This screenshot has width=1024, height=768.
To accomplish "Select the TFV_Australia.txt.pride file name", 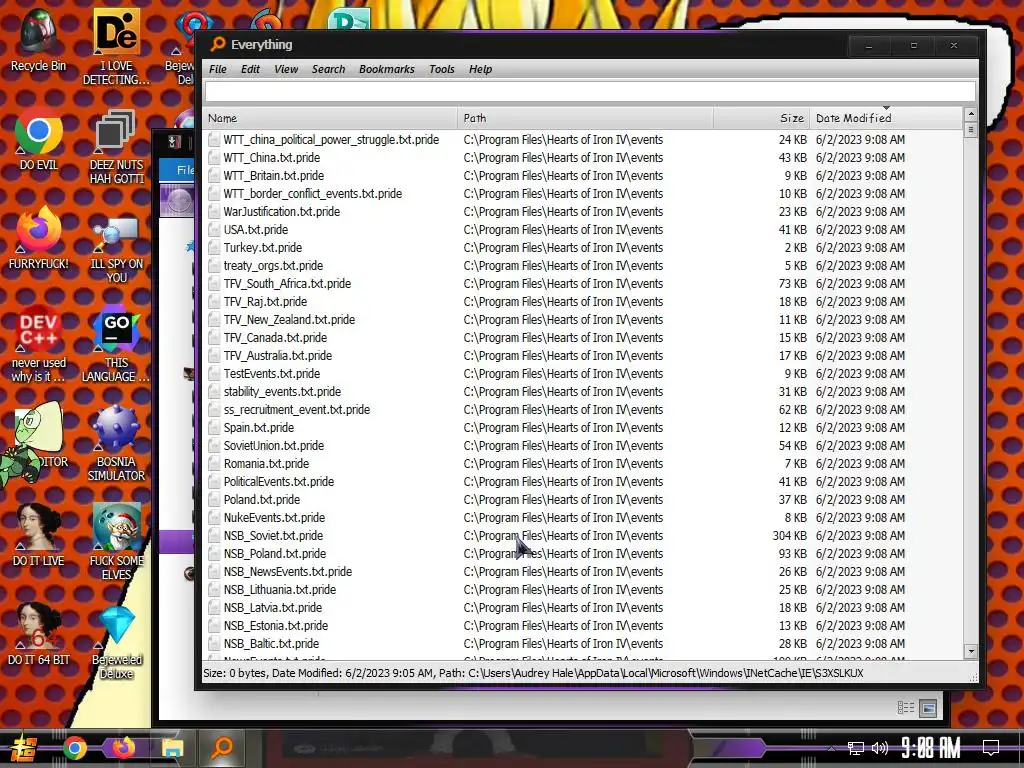I will [x=278, y=356].
